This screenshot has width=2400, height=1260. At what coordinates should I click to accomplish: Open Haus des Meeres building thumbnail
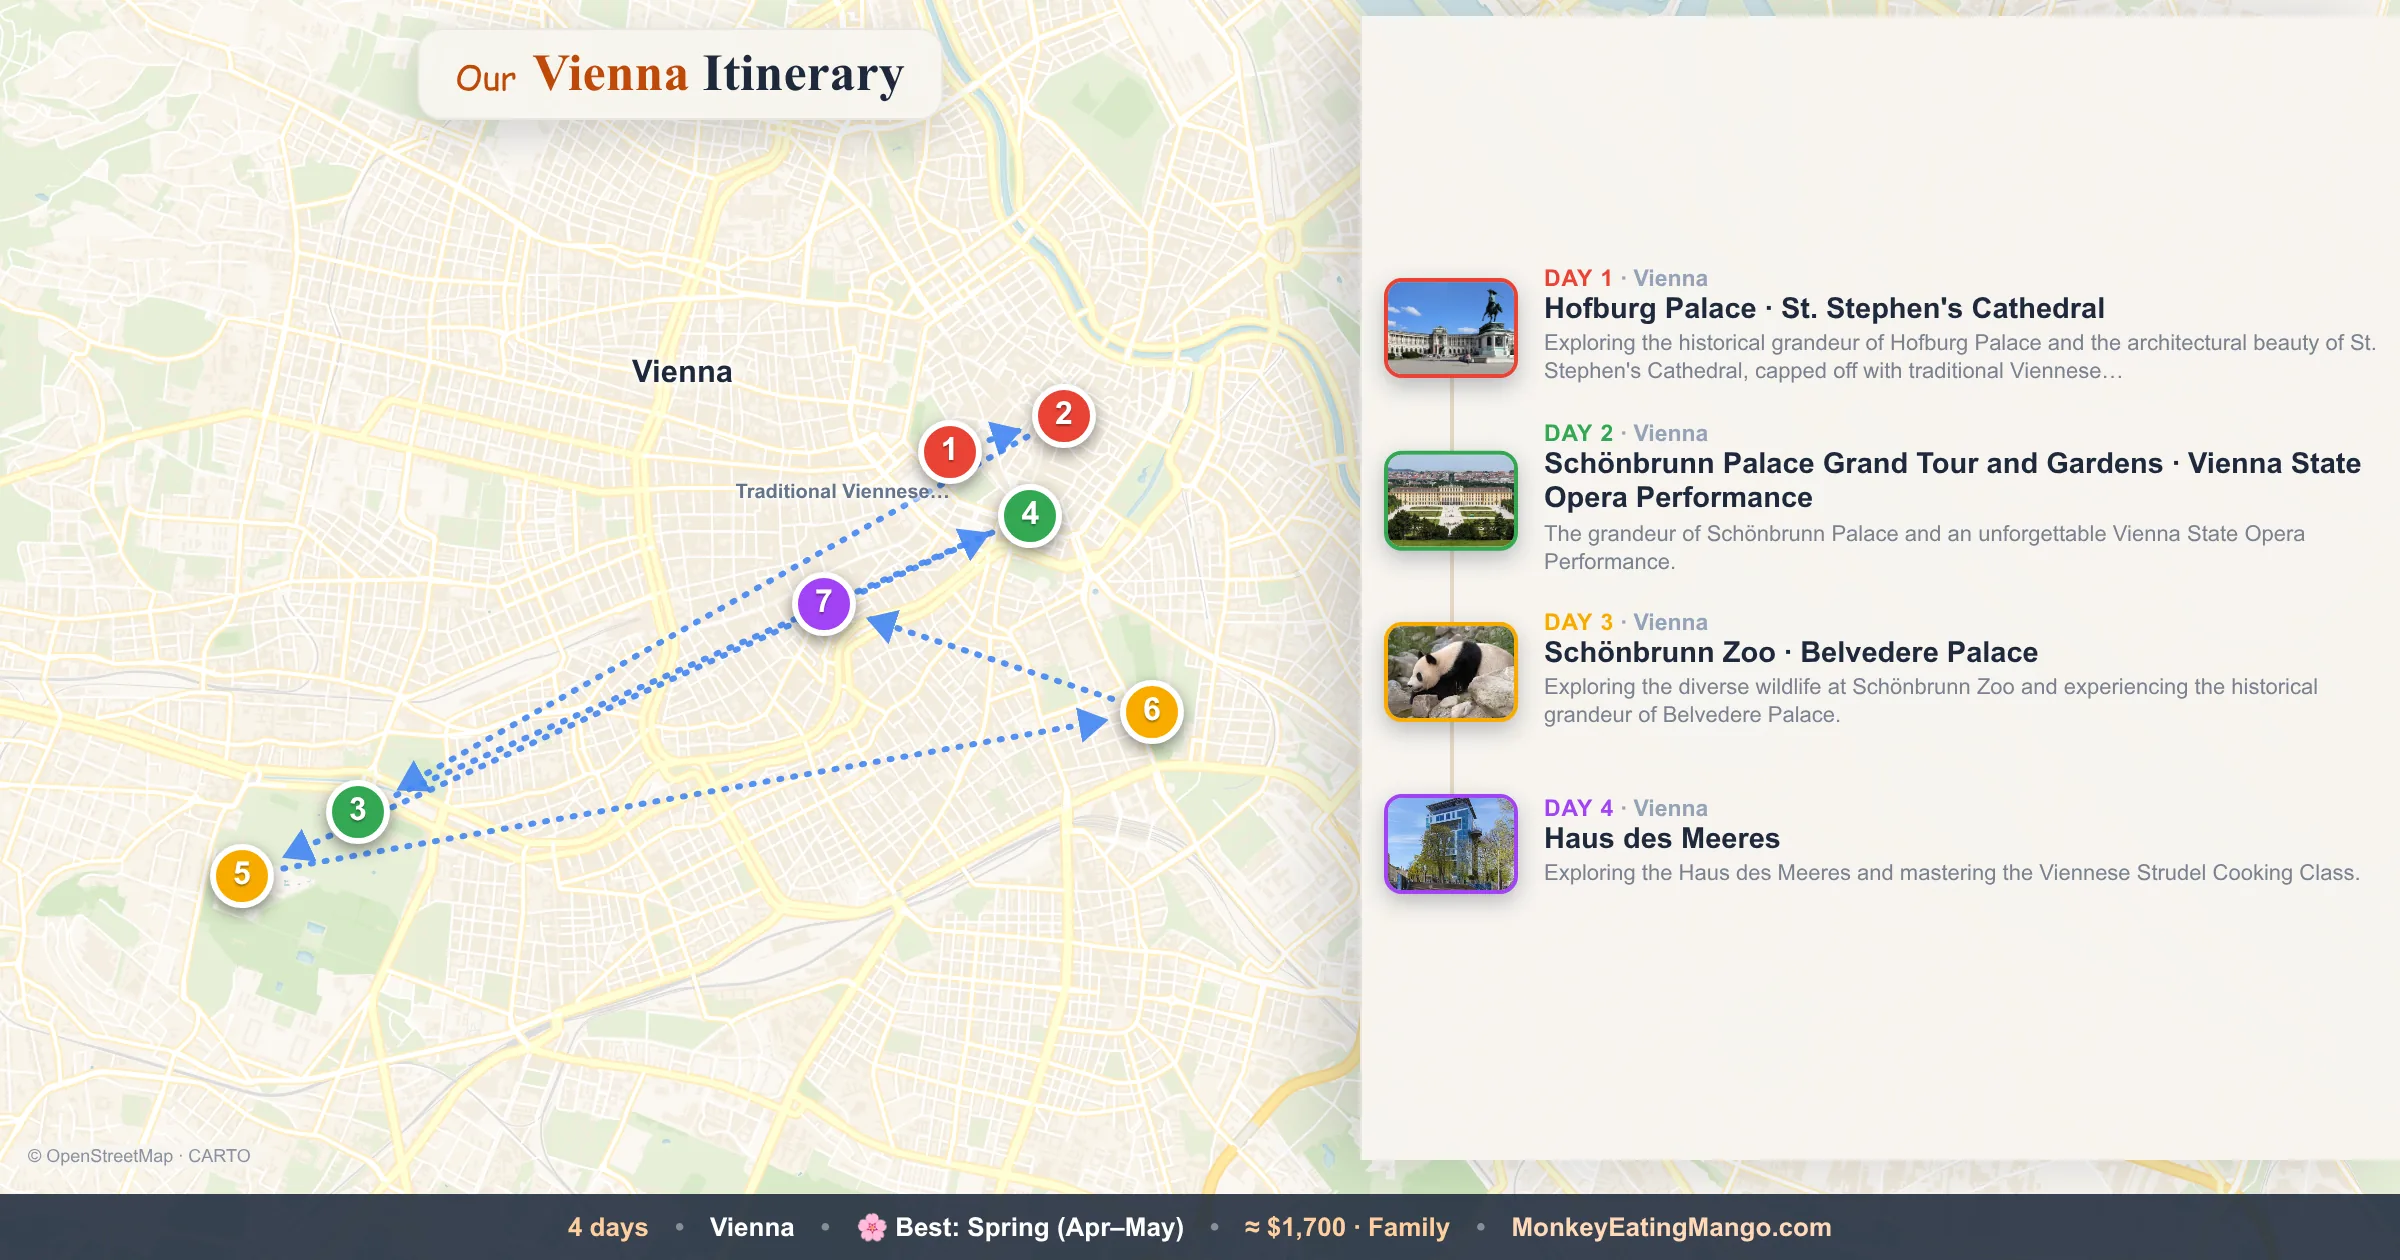[1451, 844]
